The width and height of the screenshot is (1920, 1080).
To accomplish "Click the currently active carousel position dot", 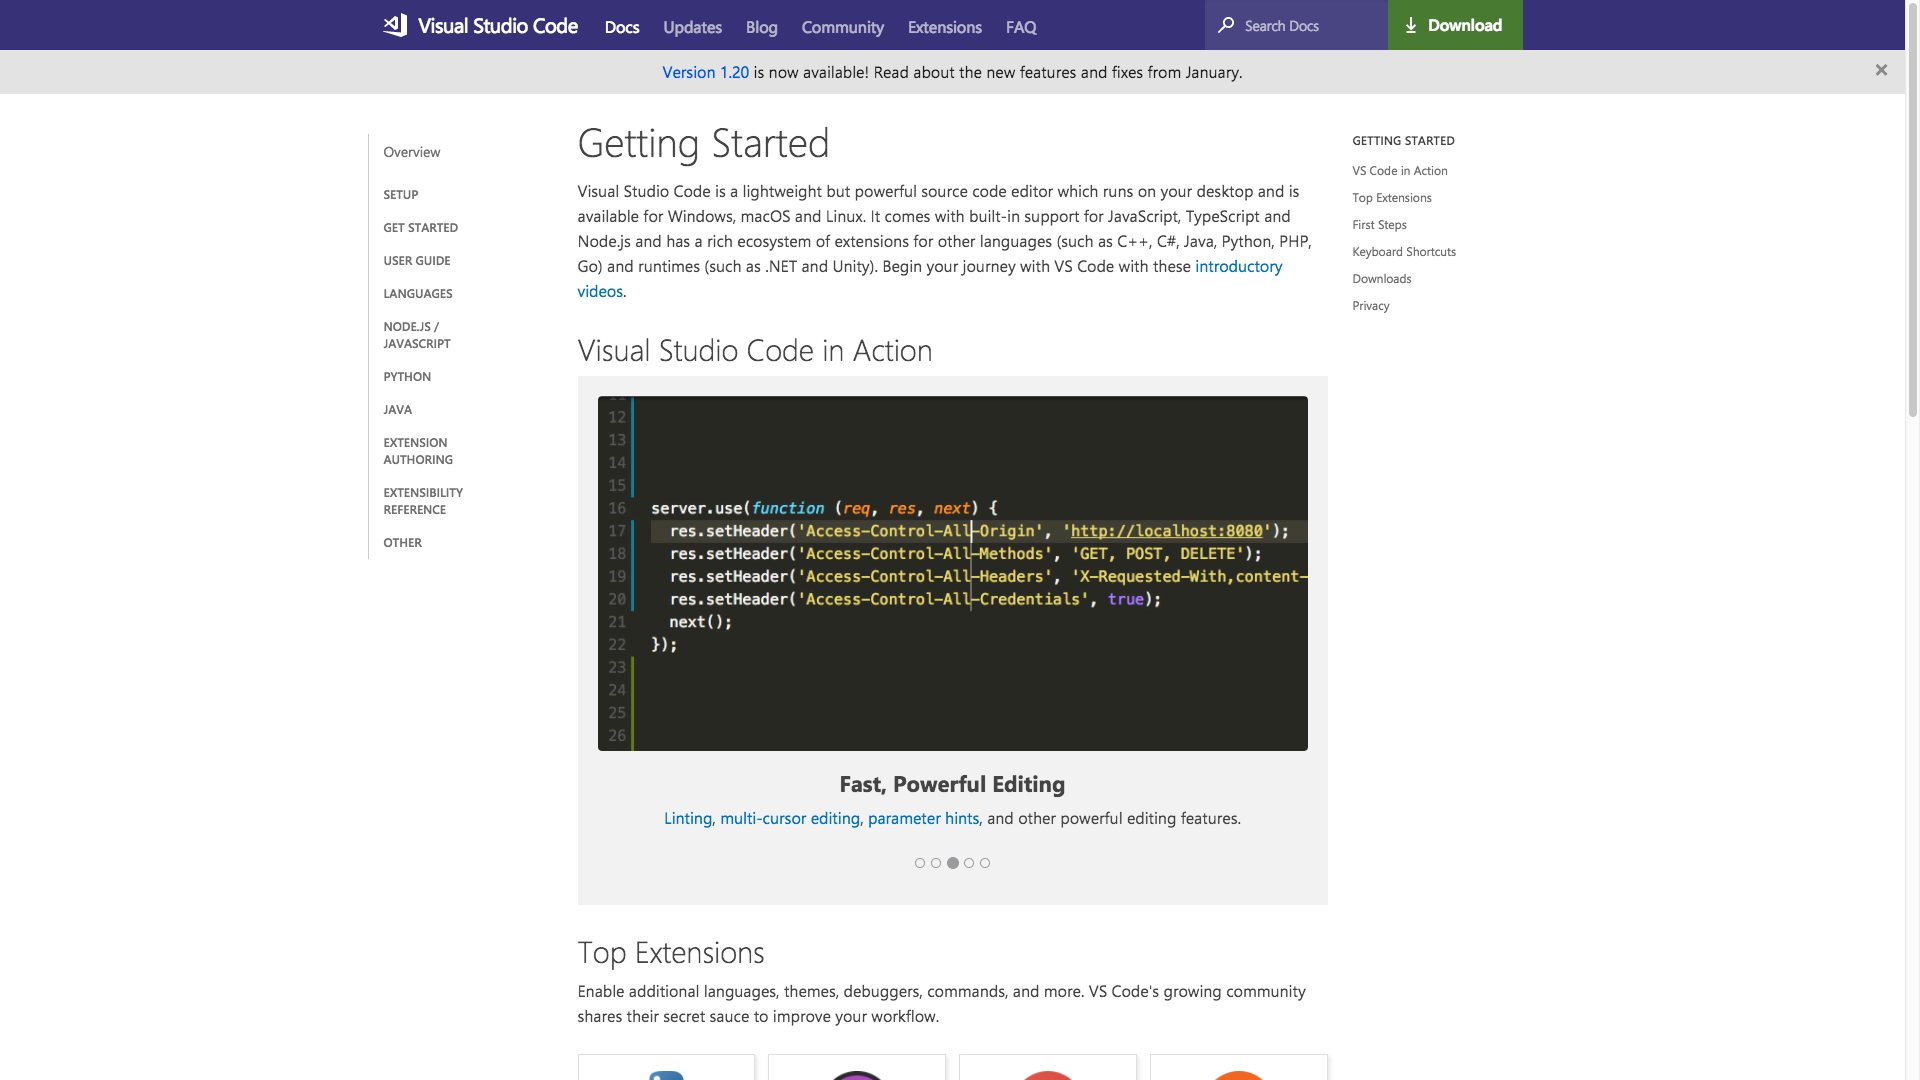I will (x=952, y=862).
